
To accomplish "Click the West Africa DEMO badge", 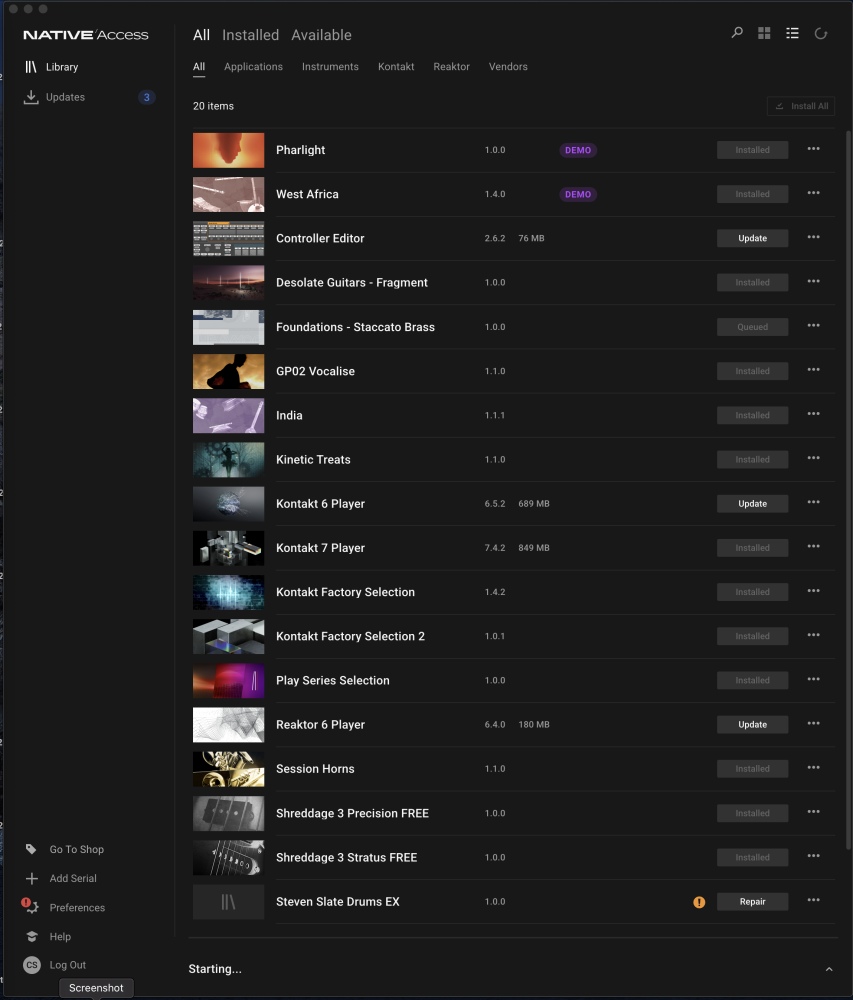I will (578, 195).
